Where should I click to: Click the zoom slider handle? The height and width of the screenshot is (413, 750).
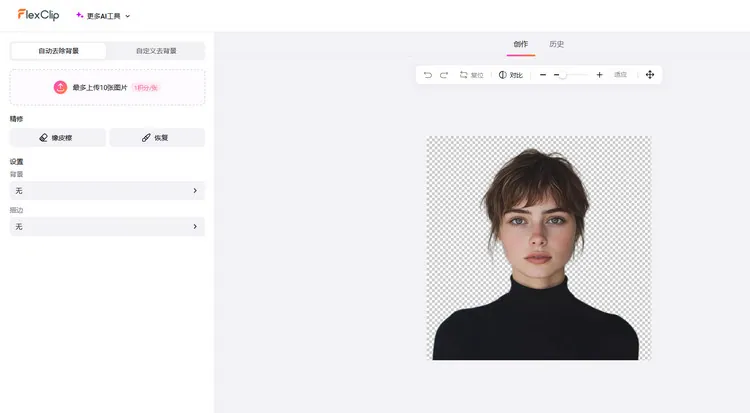pyautogui.click(x=563, y=75)
